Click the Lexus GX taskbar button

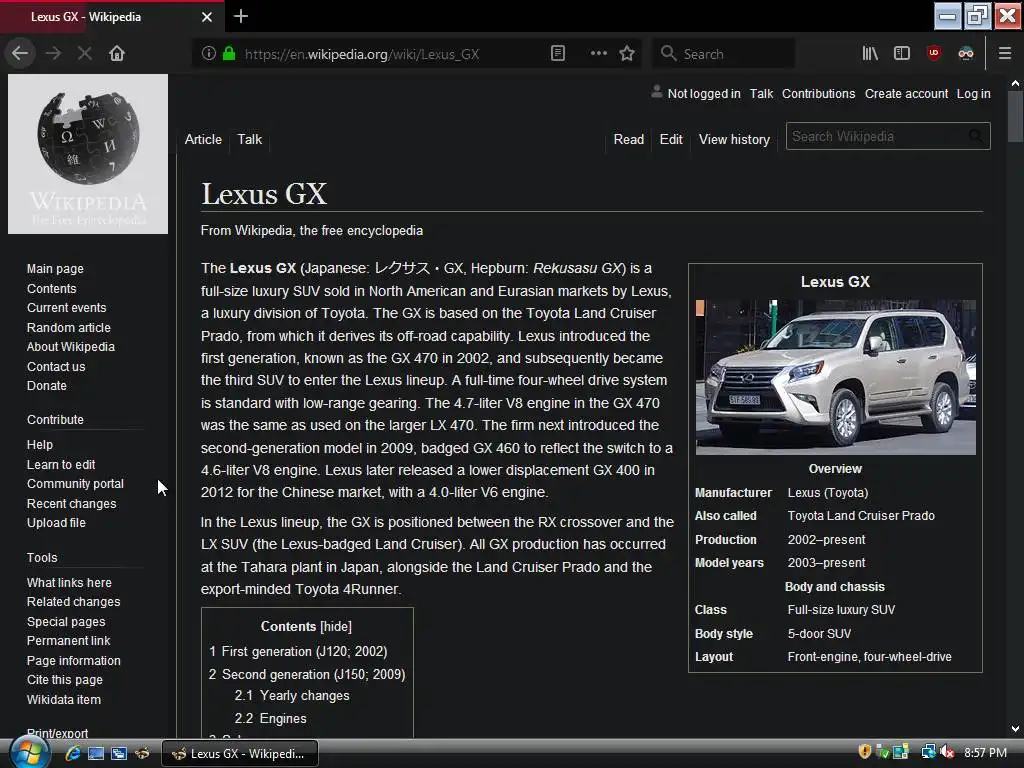point(240,753)
